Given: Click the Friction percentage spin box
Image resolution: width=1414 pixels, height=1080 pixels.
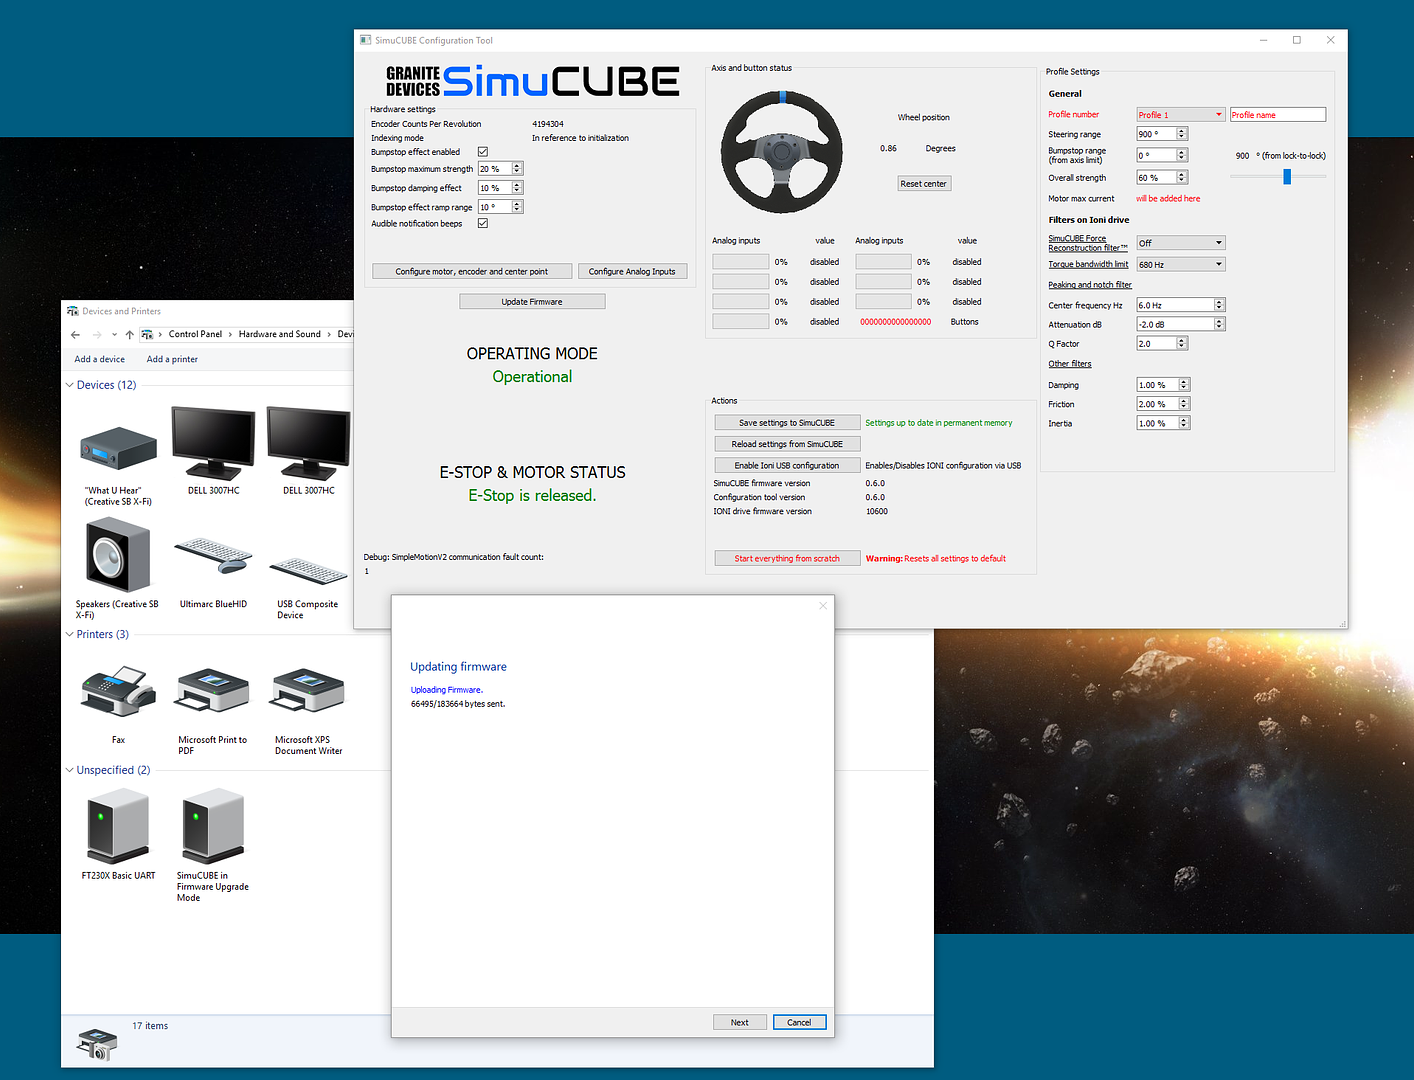Looking at the screenshot, I should [x=1163, y=404].
